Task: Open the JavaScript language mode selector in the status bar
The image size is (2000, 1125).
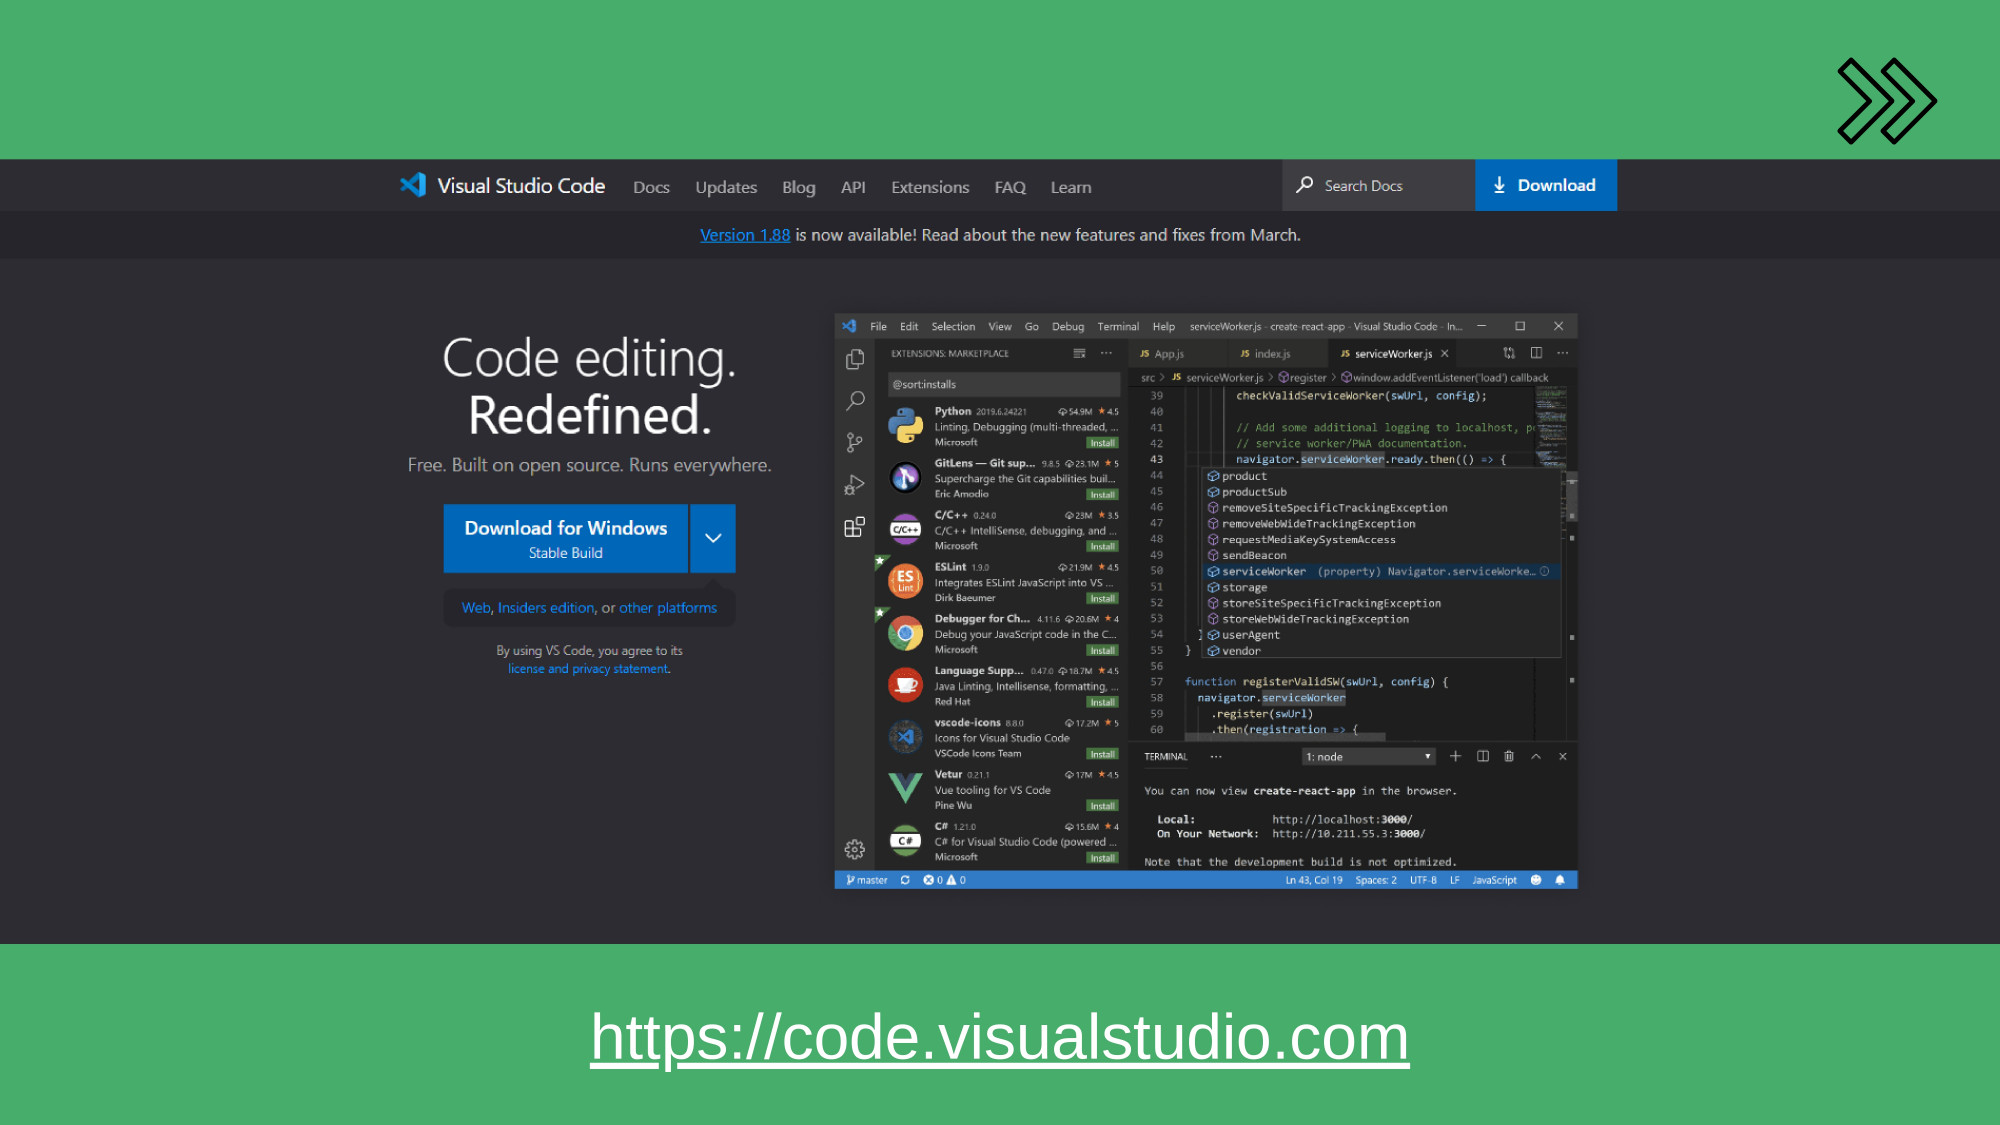Action: tap(1494, 880)
